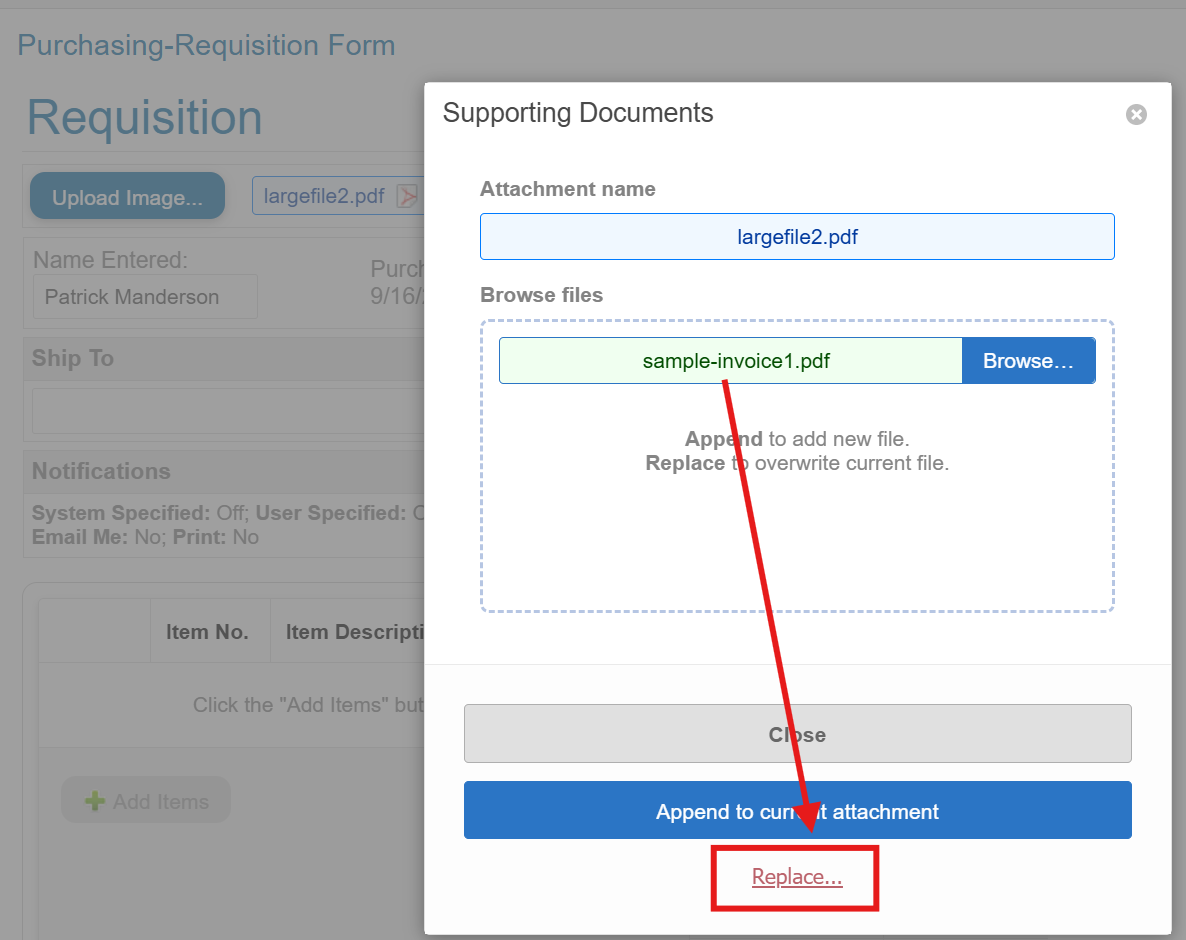Click the Ship To text field
This screenshot has width=1186, height=940.
coord(228,411)
